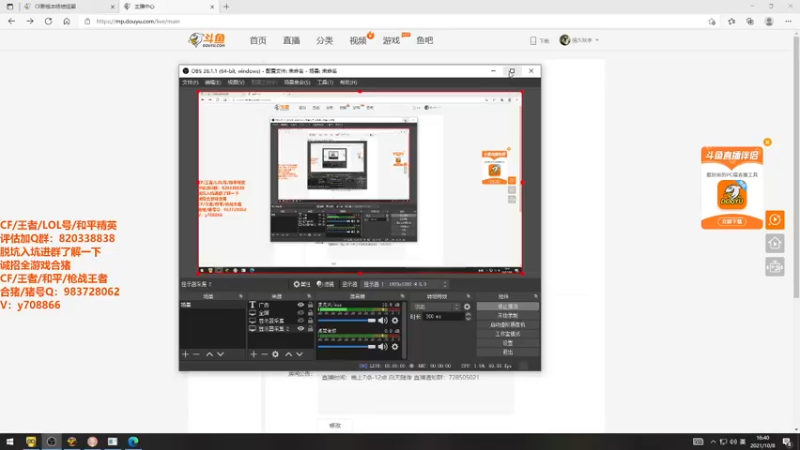Adjust the 麦克风/Aux volume slider

point(347,320)
